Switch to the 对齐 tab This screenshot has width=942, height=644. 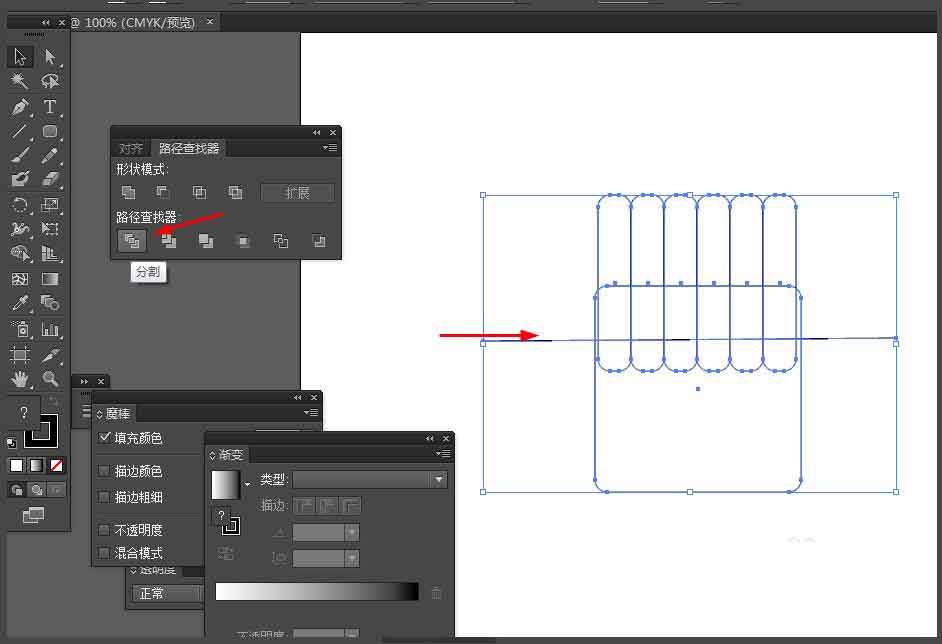point(130,148)
